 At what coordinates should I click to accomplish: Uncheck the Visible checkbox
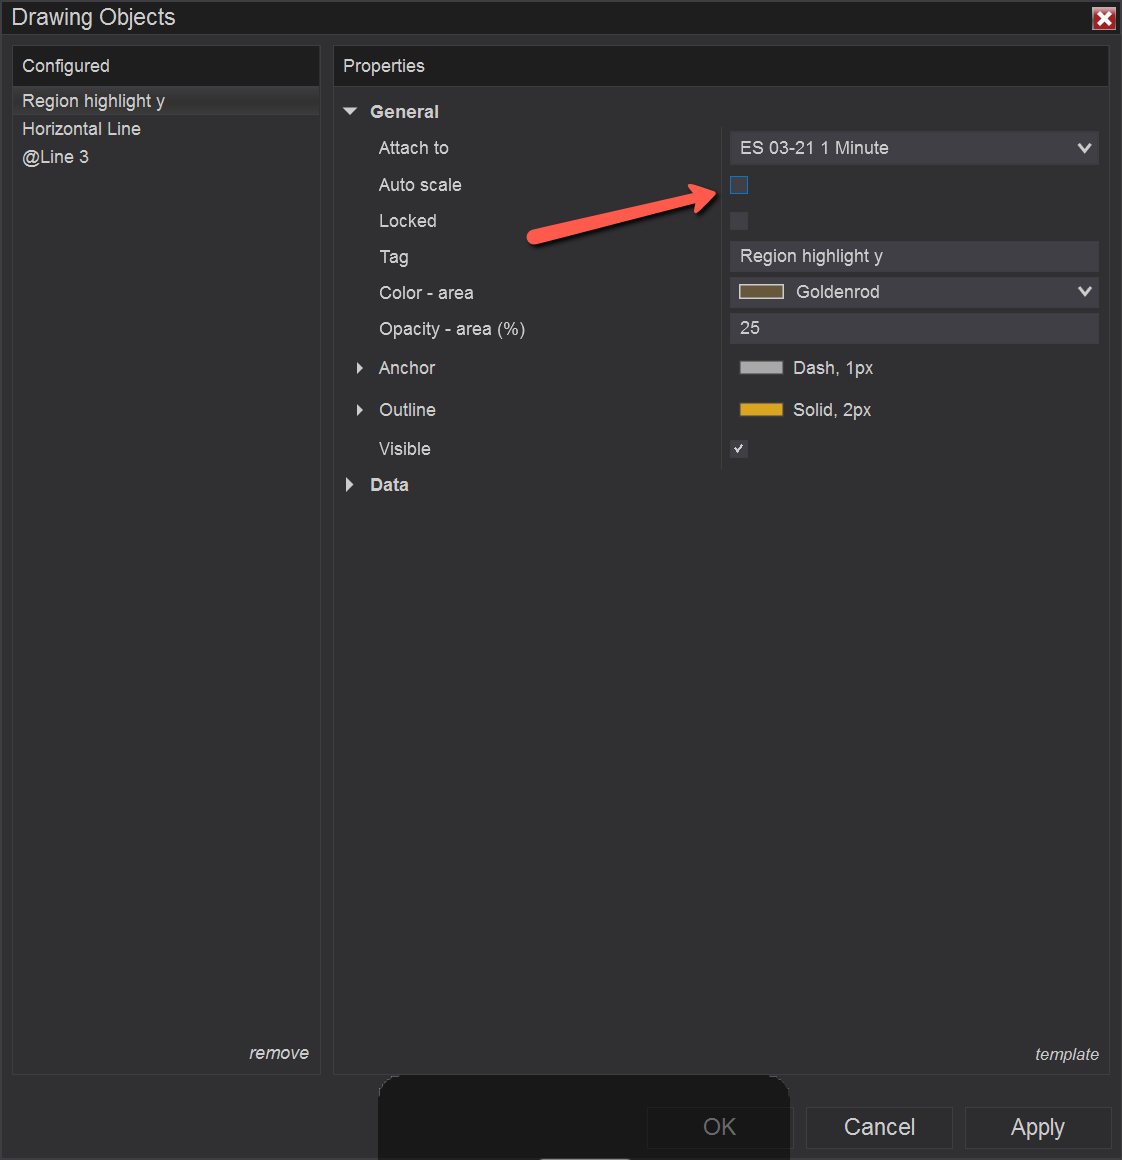pyautogui.click(x=739, y=449)
